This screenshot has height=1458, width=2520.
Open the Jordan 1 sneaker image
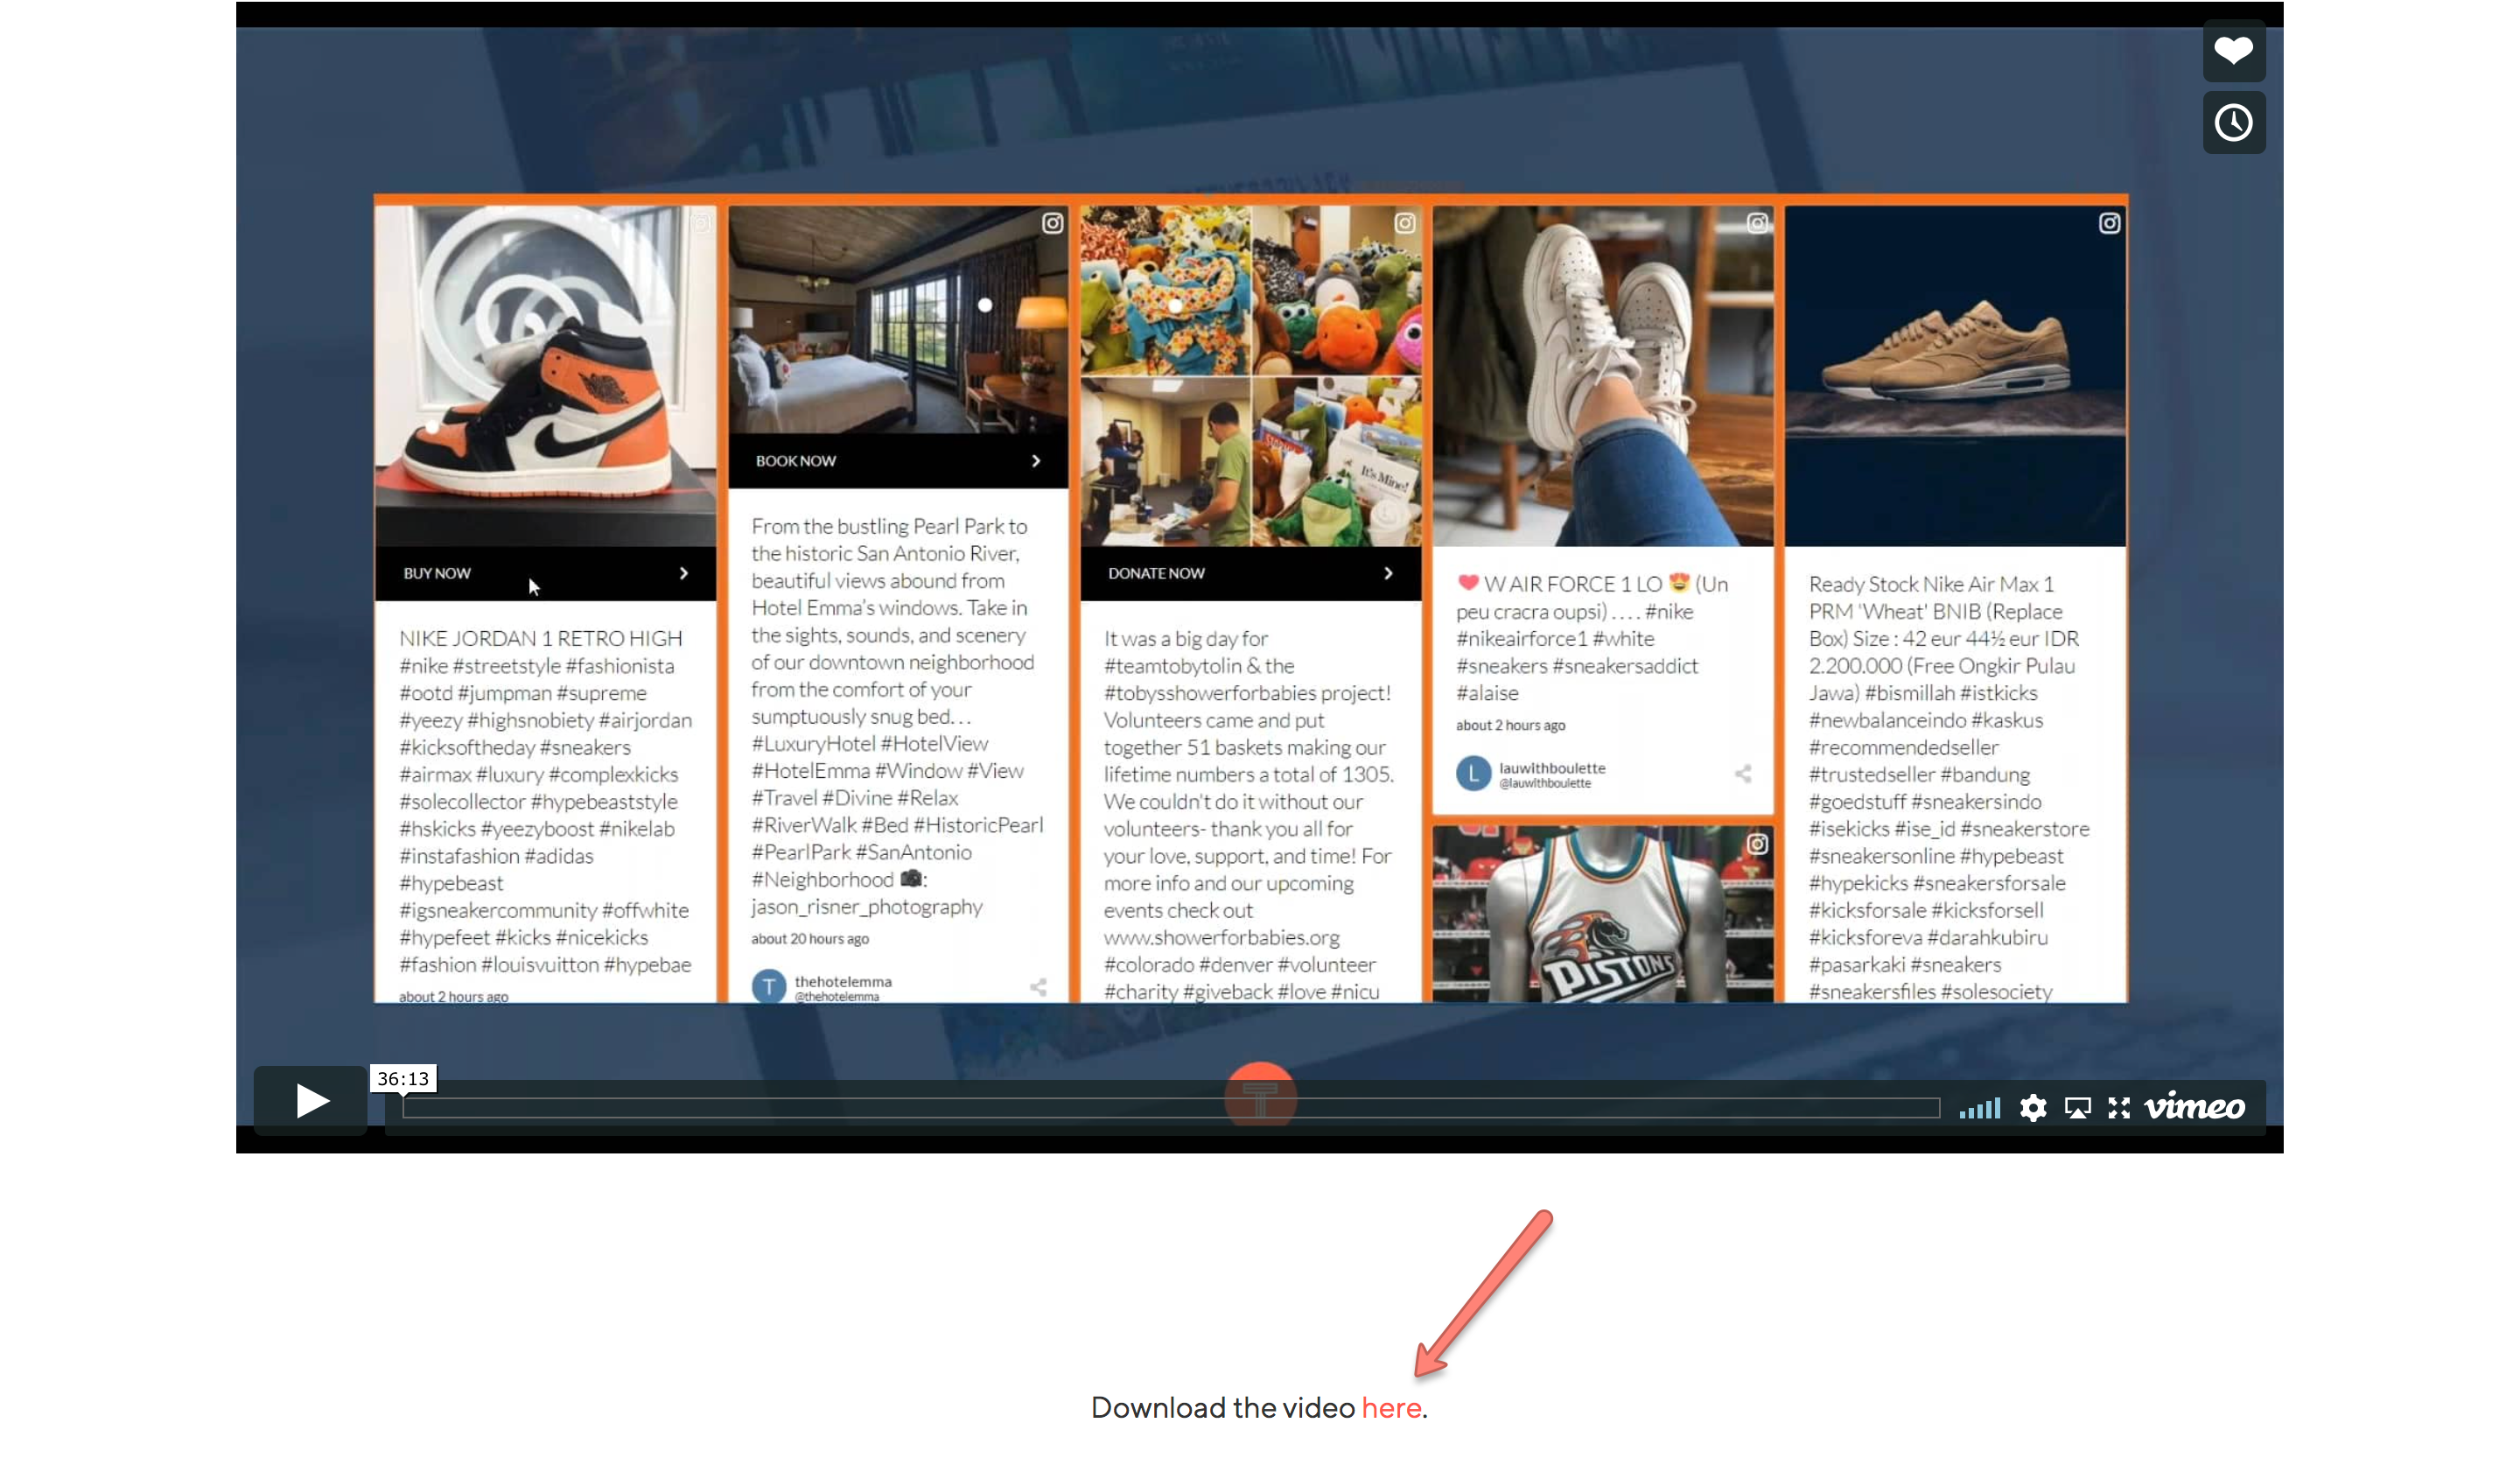click(x=545, y=376)
